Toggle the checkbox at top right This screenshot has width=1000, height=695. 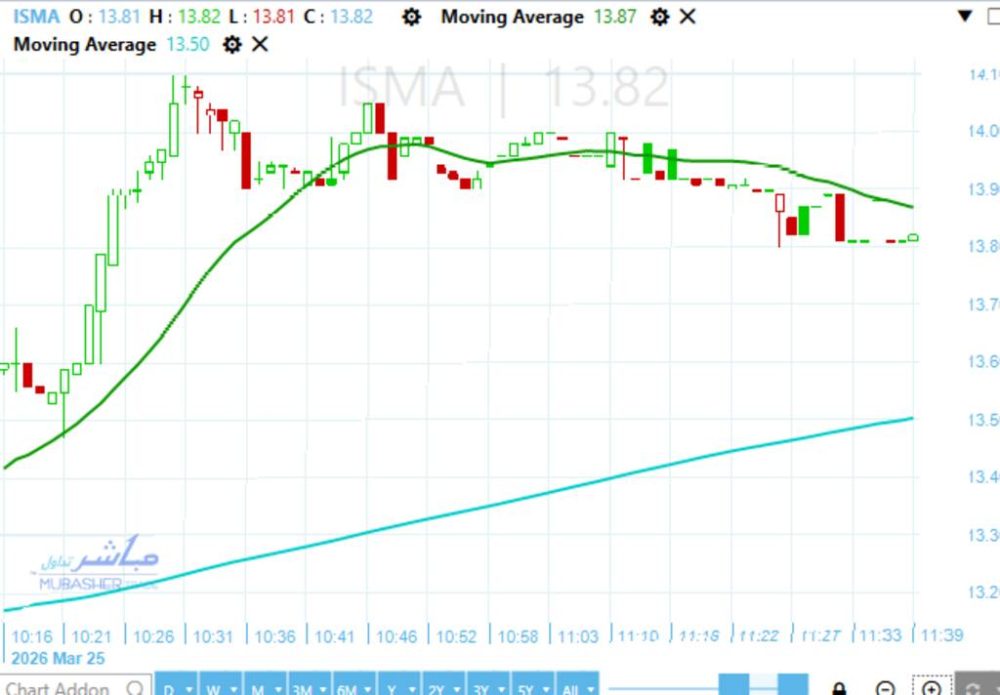(x=993, y=17)
